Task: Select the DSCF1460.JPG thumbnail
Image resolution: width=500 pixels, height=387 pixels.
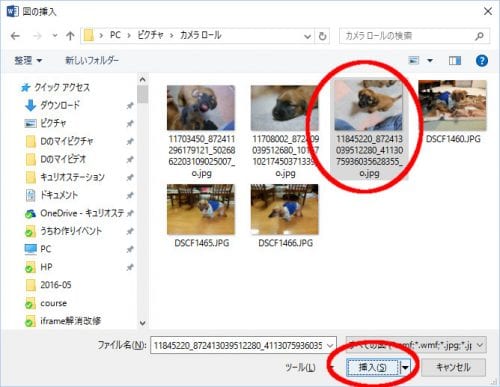Action: (x=453, y=105)
